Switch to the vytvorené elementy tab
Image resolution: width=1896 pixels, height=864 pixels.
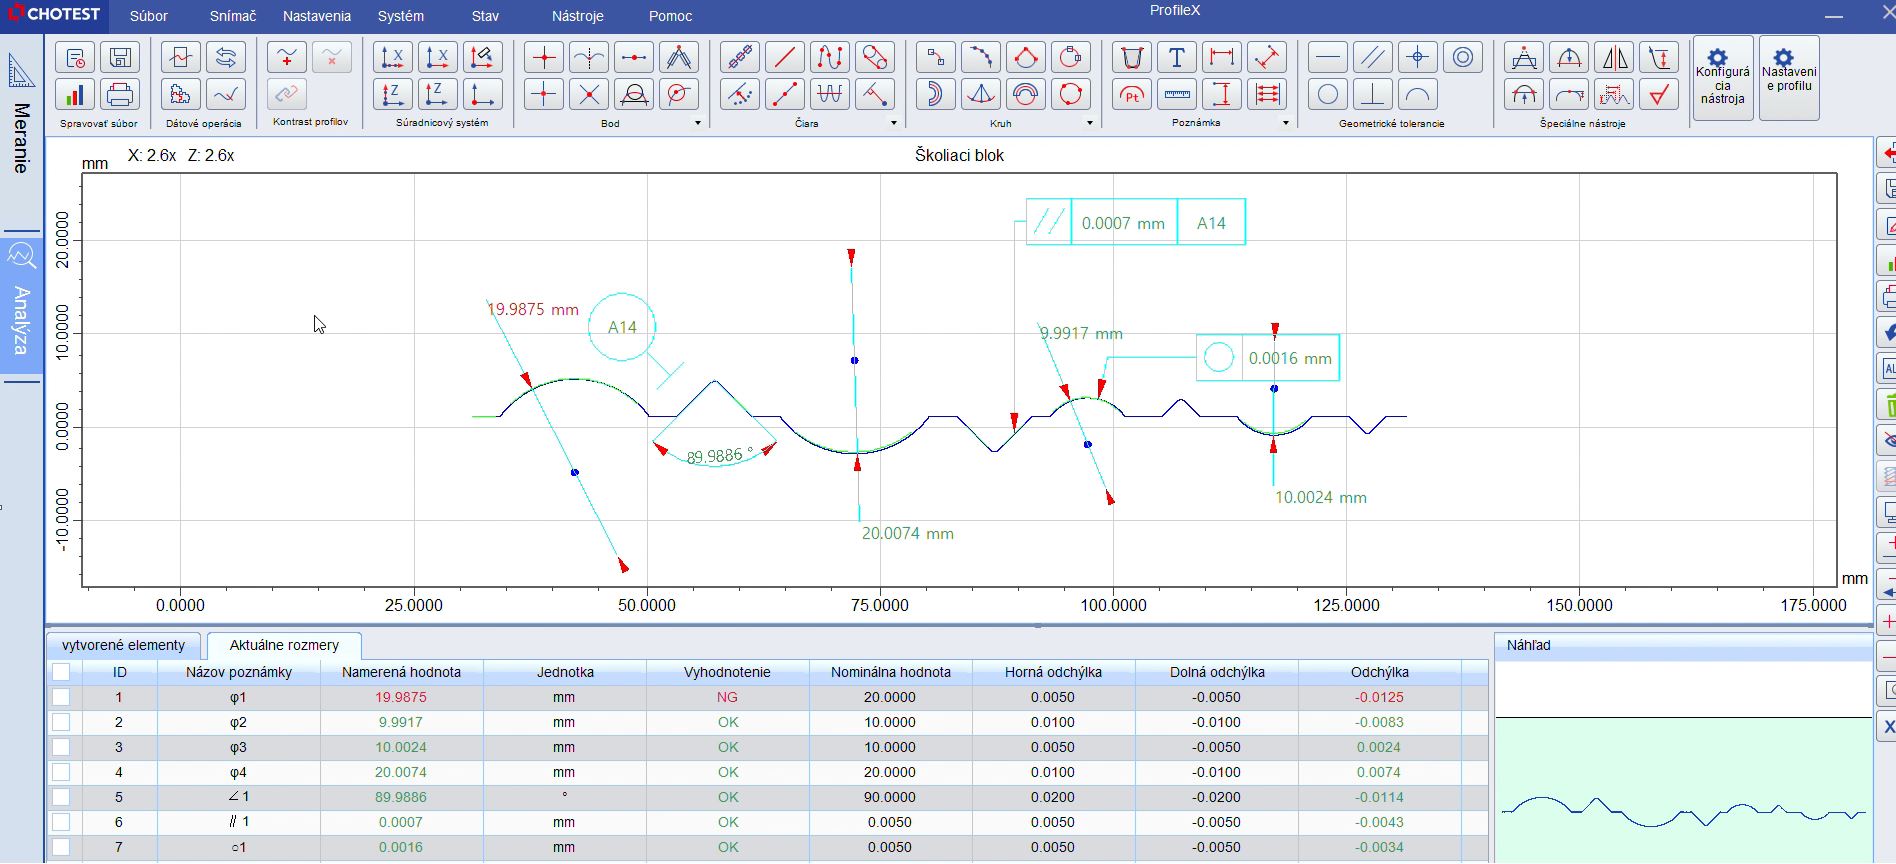pos(123,645)
